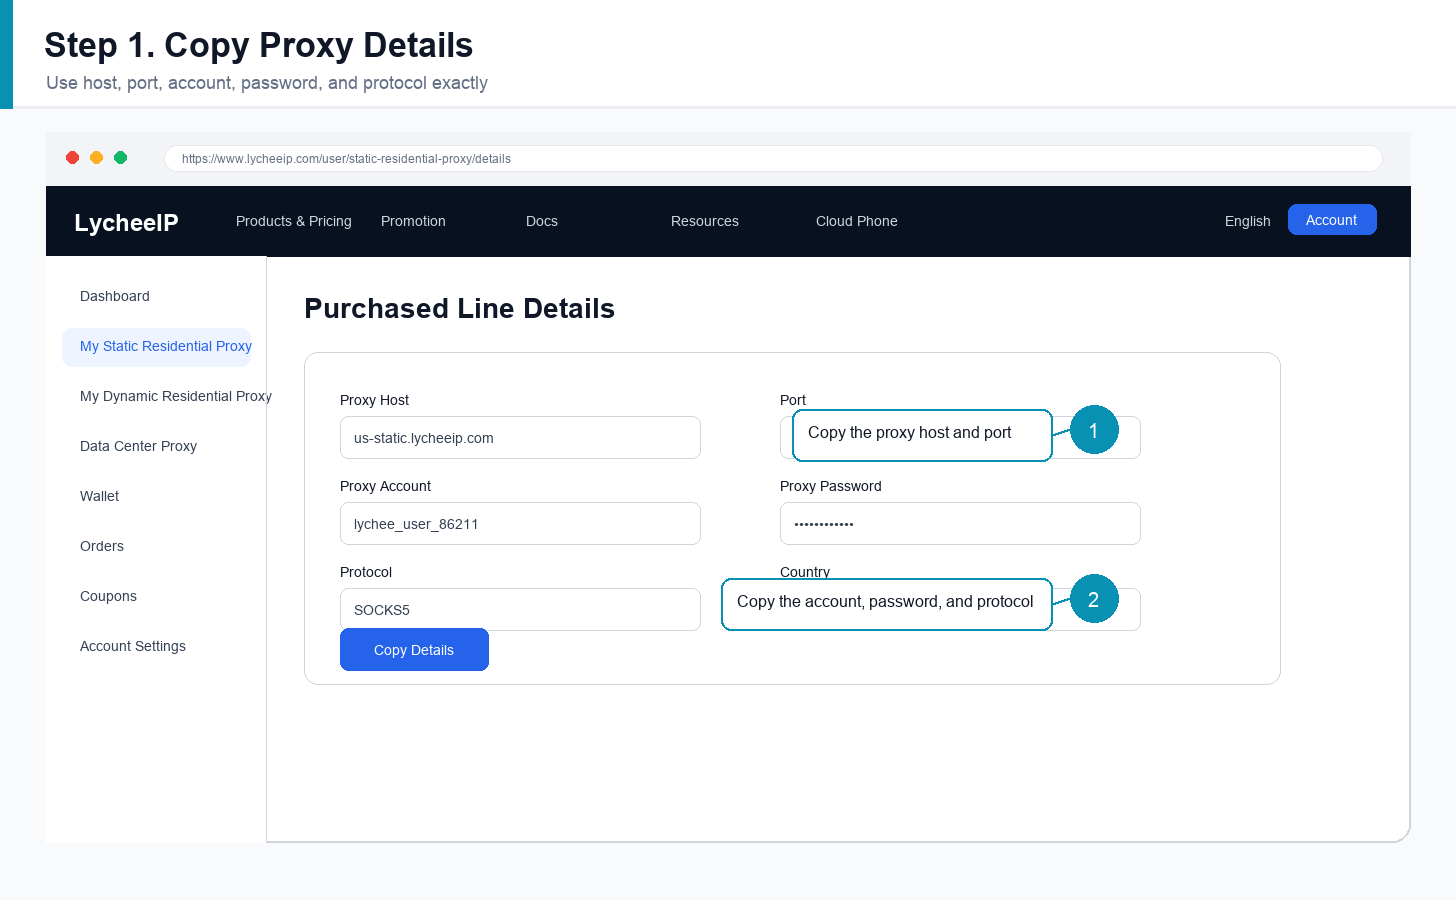Open Cloud Phone page

(x=857, y=221)
